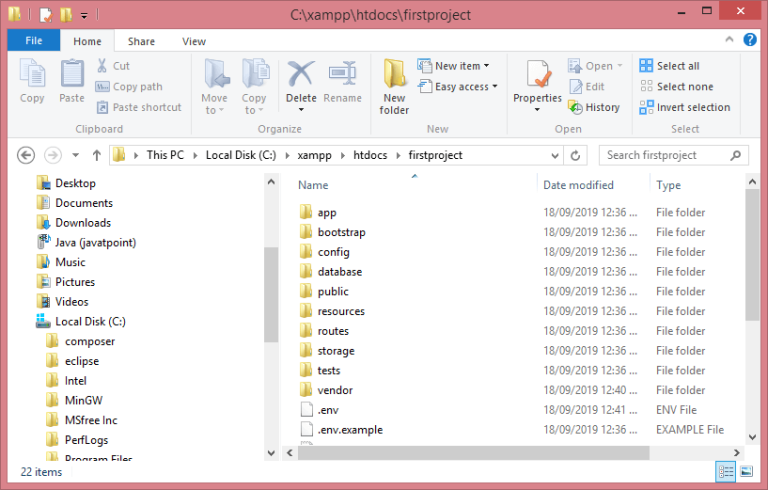Refresh the firstproject folder view

[x=574, y=155]
